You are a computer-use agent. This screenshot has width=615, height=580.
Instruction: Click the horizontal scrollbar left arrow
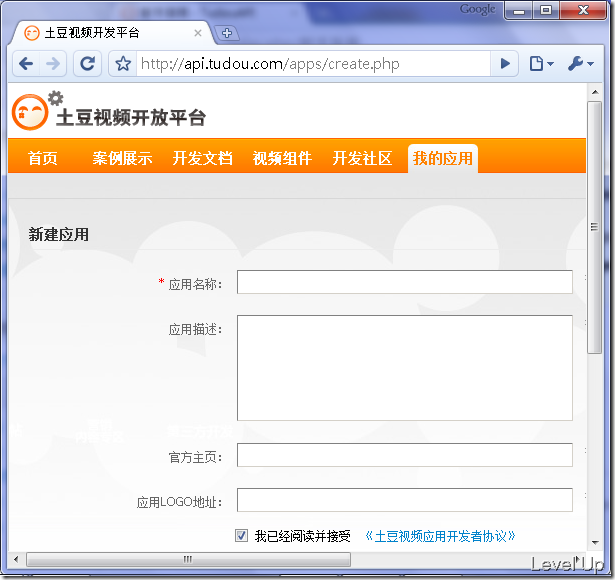(16, 559)
